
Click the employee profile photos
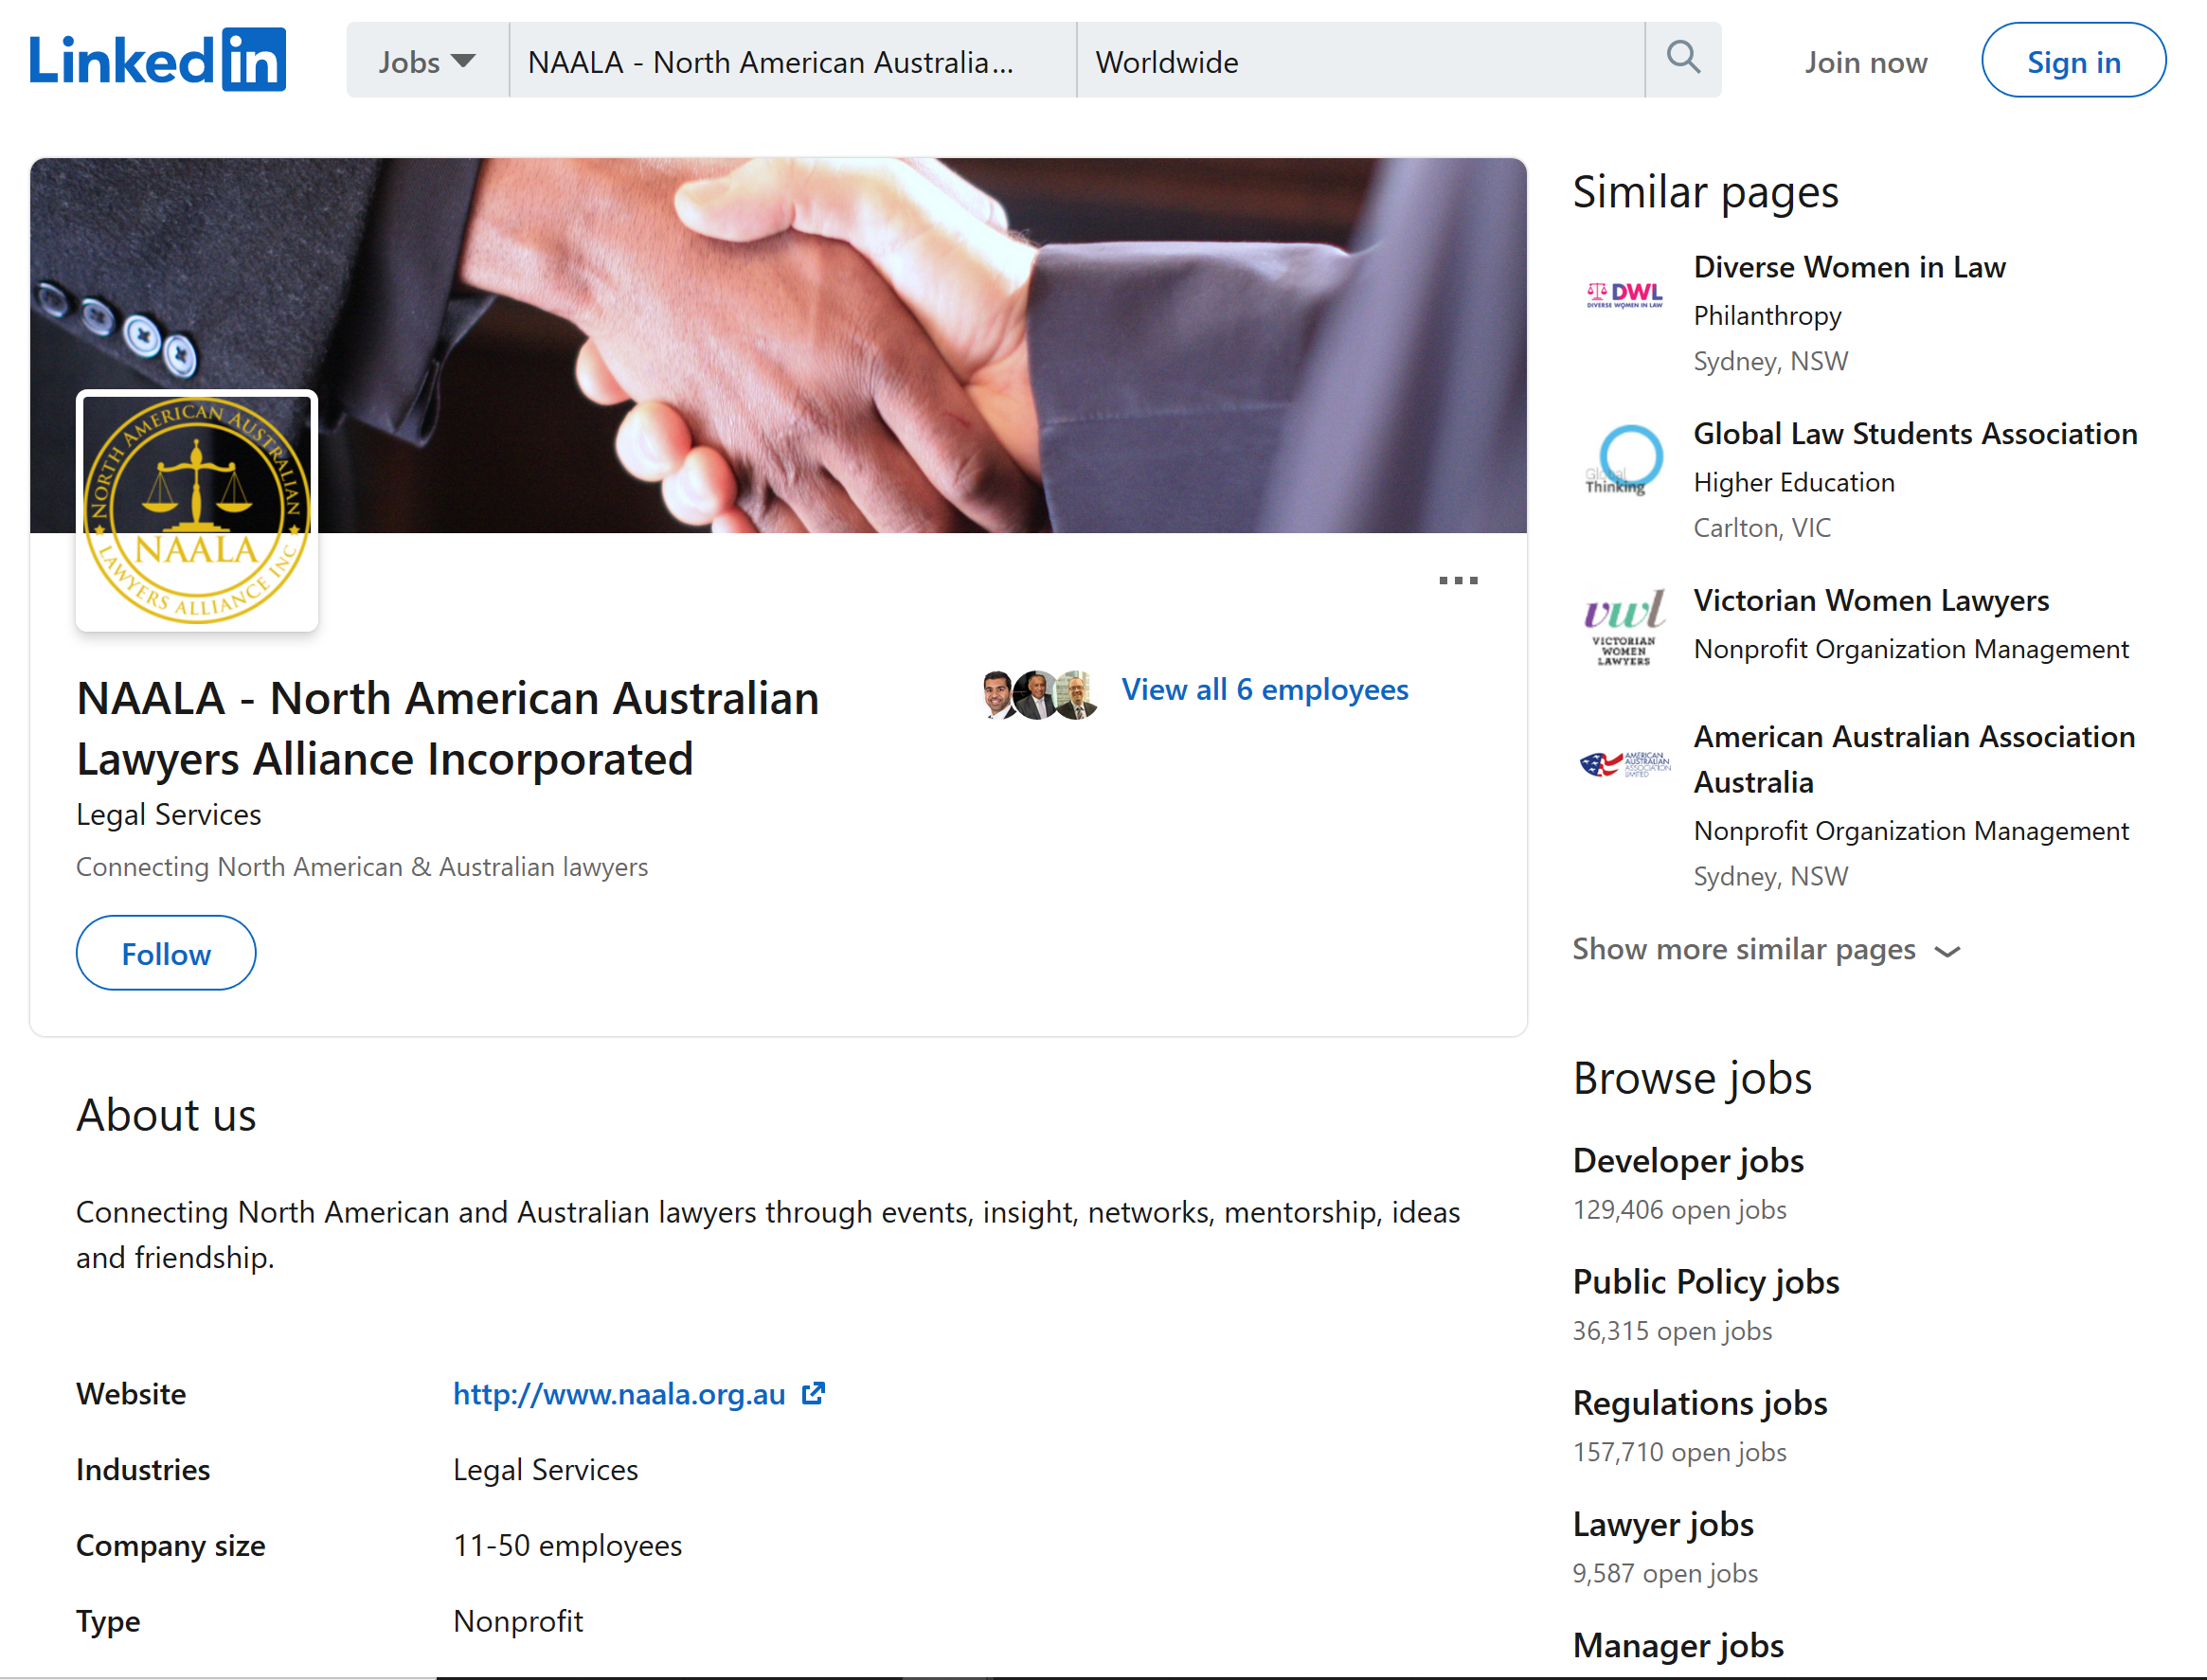[x=1040, y=694]
